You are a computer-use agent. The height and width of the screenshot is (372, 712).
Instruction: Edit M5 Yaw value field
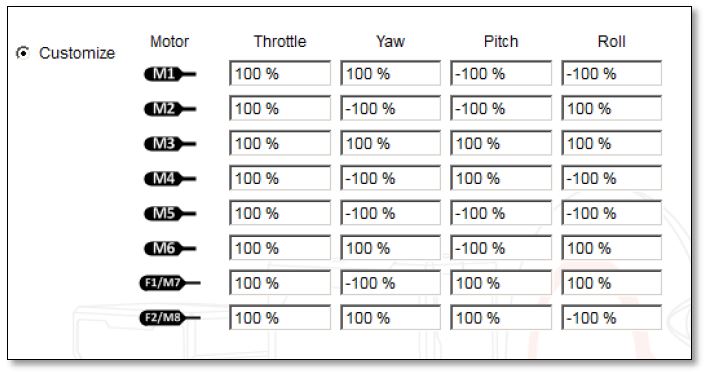click(391, 213)
